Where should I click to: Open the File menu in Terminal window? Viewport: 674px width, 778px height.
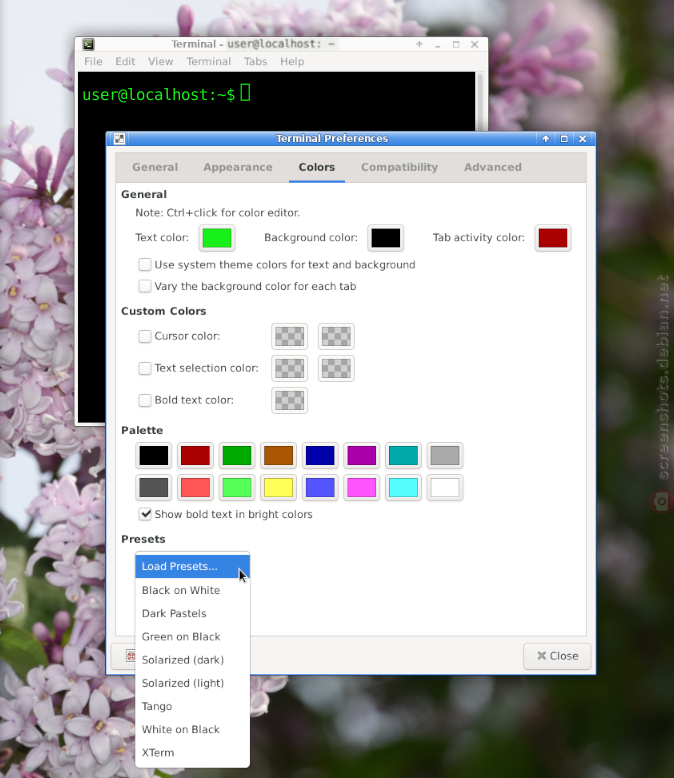(x=93, y=62)
